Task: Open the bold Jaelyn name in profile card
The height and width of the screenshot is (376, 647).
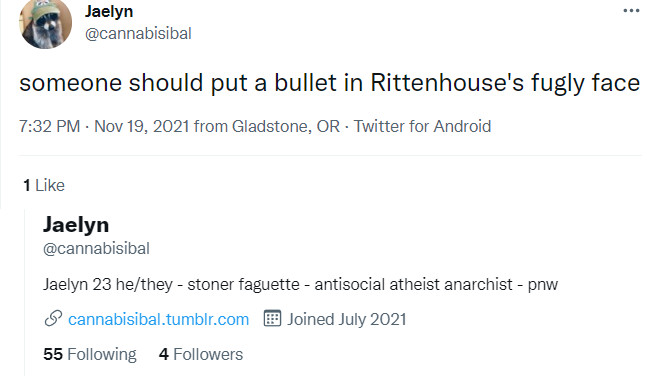Action: (x=76, y=225)
